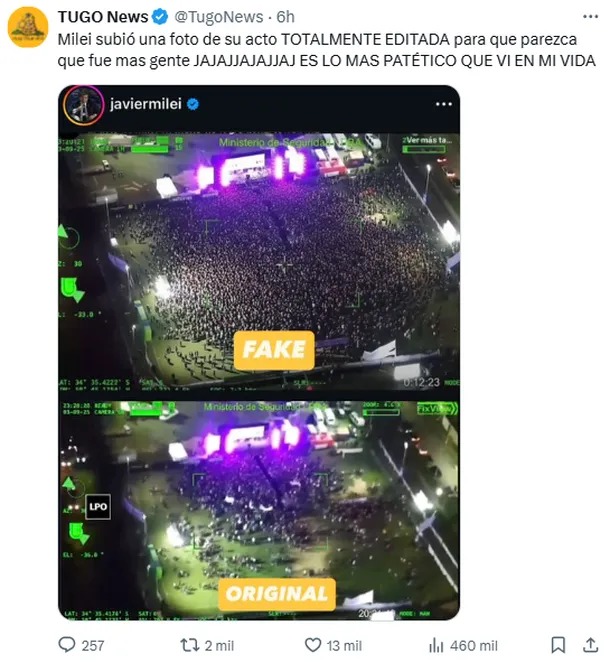This screenshot has width=610, height=663.
Task: Click the LPO logo badge on lower image
Action: point(98,507)
